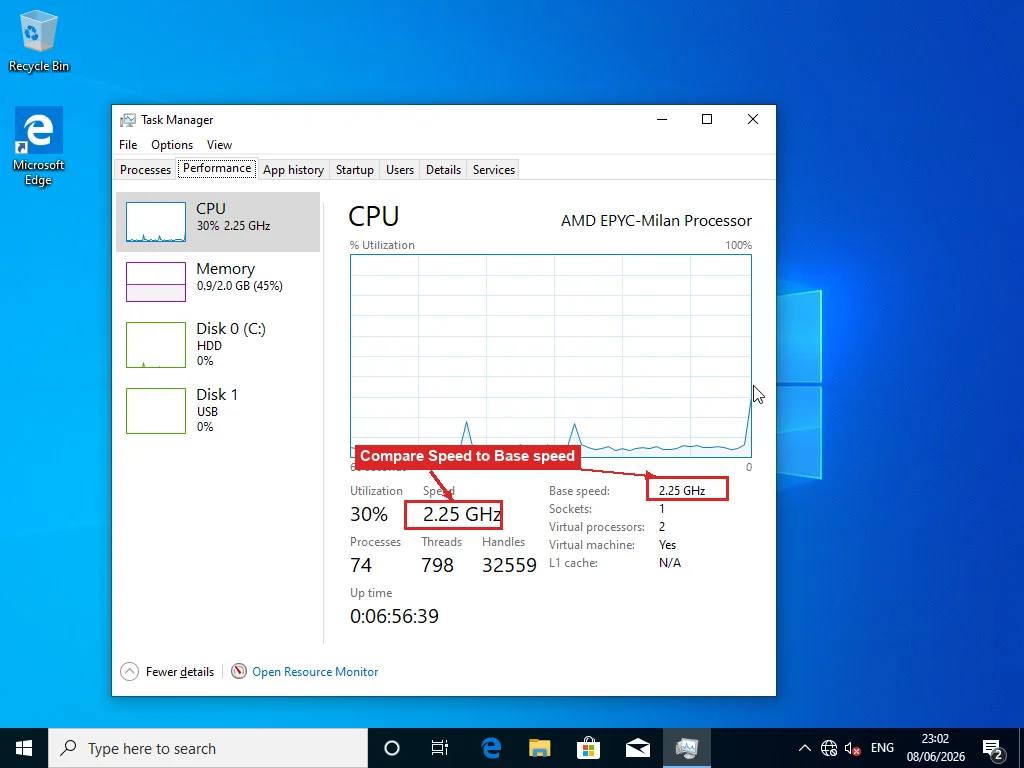
Task: Click the 100% label above the graph
Action: tap(739, 245)
